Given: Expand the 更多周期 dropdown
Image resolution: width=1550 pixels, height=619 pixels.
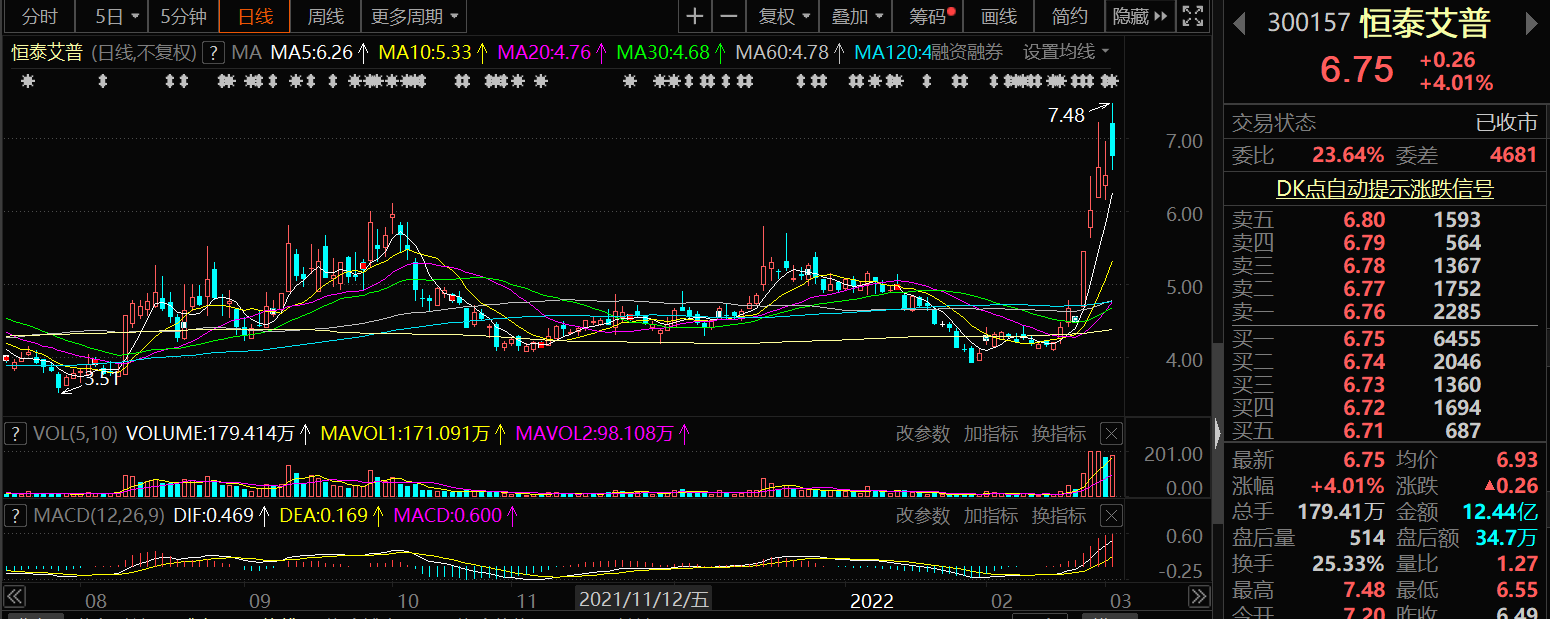Looking at the screenshot, I should pos(415,16).
